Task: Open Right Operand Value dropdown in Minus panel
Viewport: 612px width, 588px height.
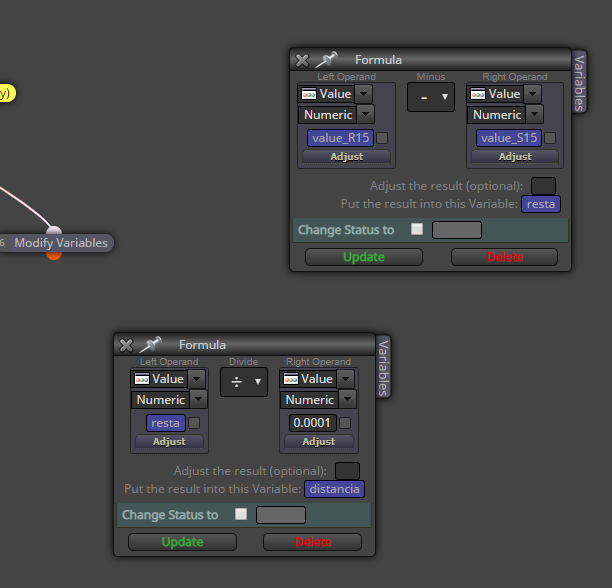Action: coord(532,94)
